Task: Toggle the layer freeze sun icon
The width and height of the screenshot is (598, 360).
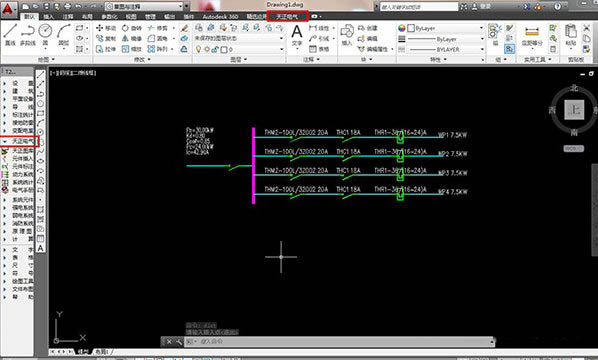Action: 207,50
